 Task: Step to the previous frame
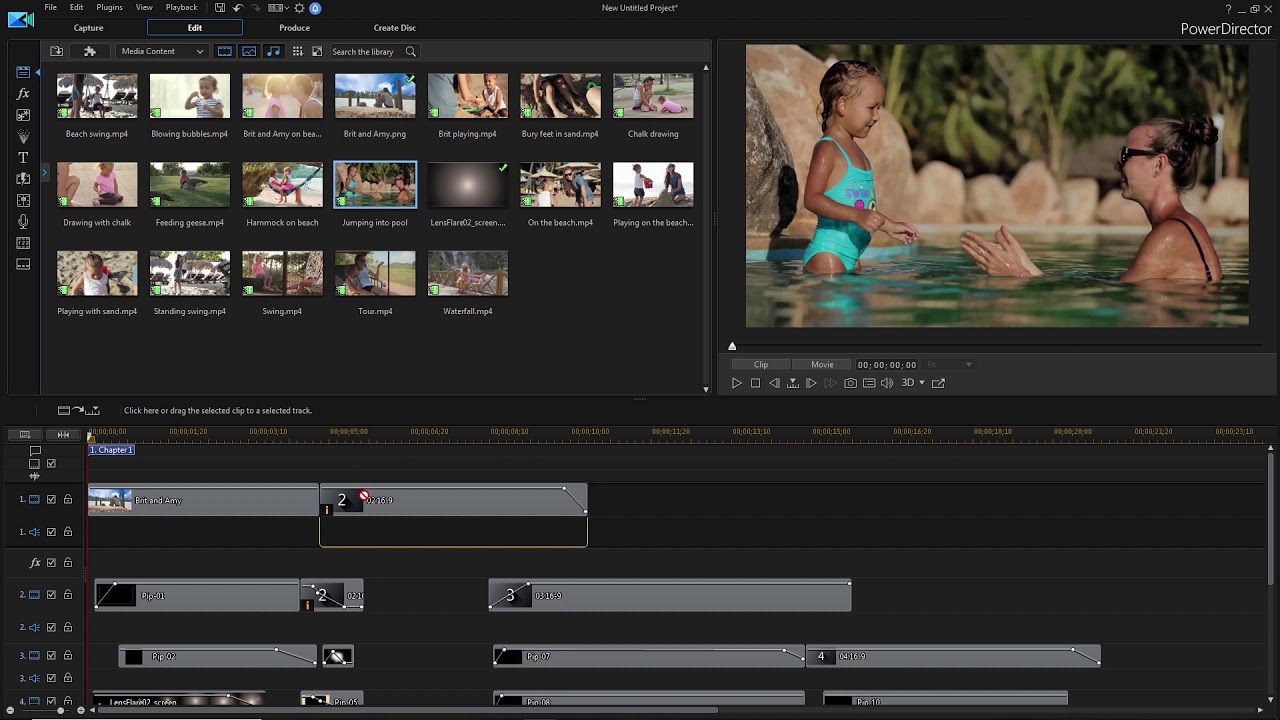(x=774, y=383)
